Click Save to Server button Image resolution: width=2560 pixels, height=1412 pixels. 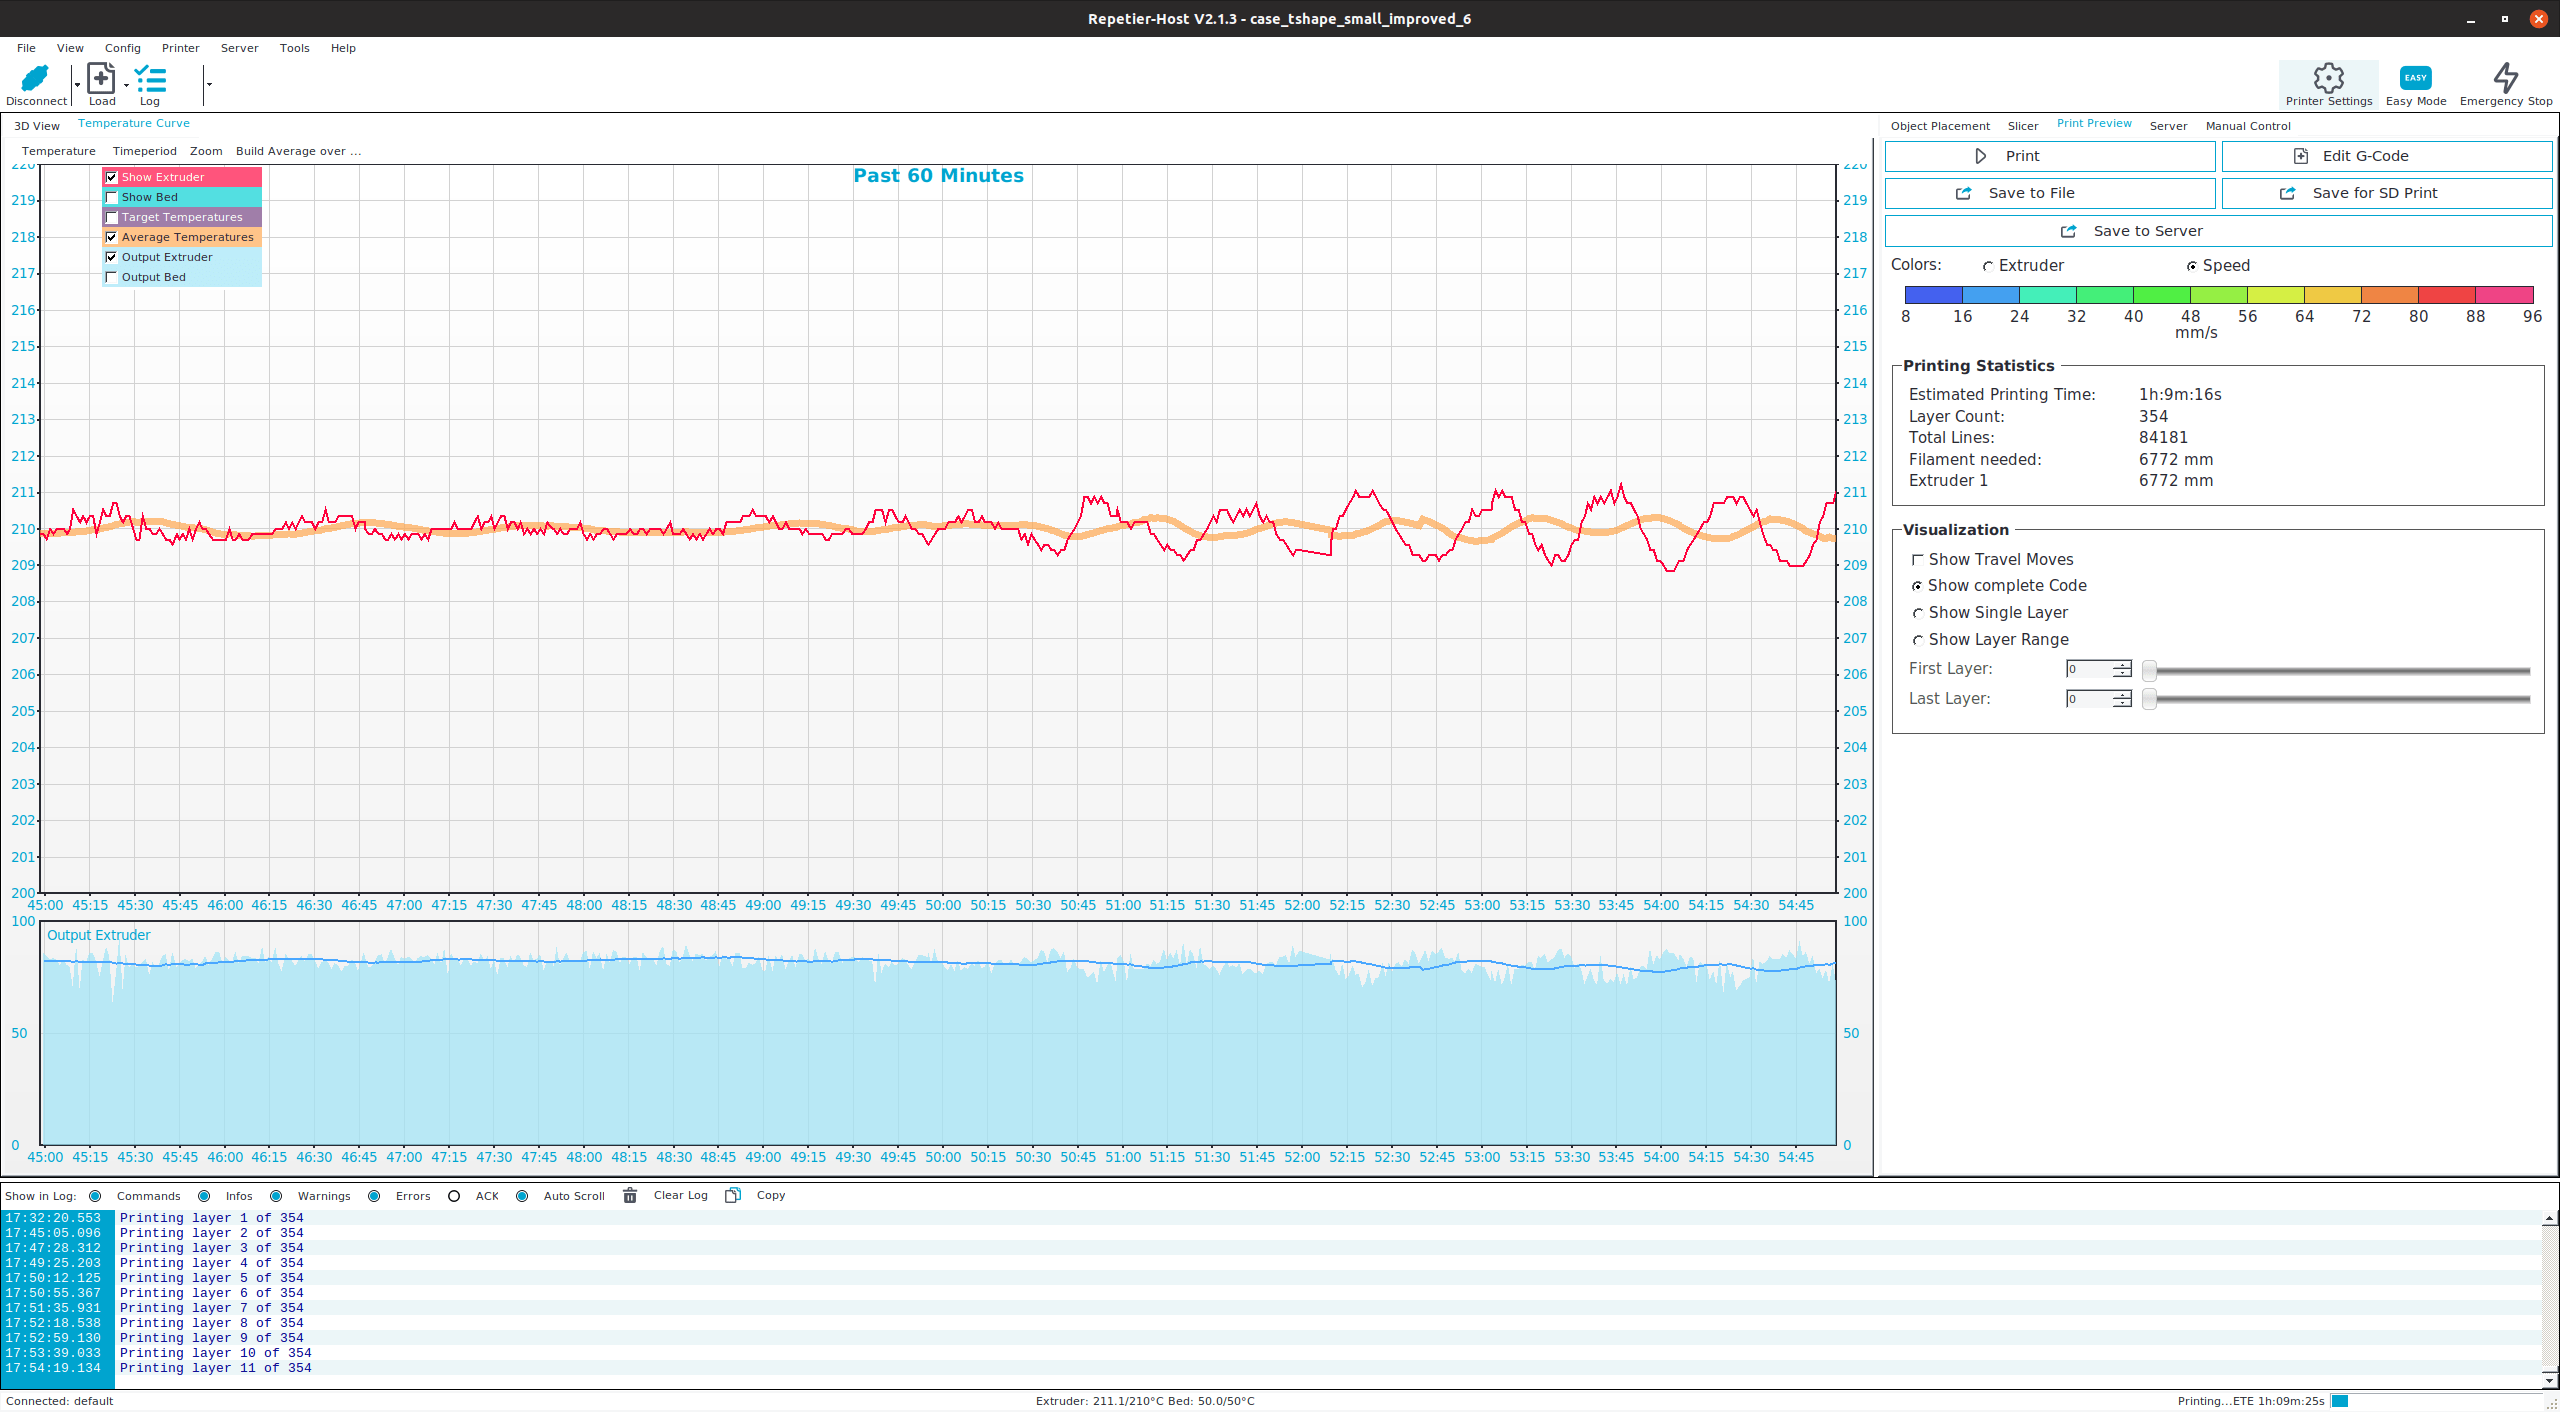click(2219, 231)
